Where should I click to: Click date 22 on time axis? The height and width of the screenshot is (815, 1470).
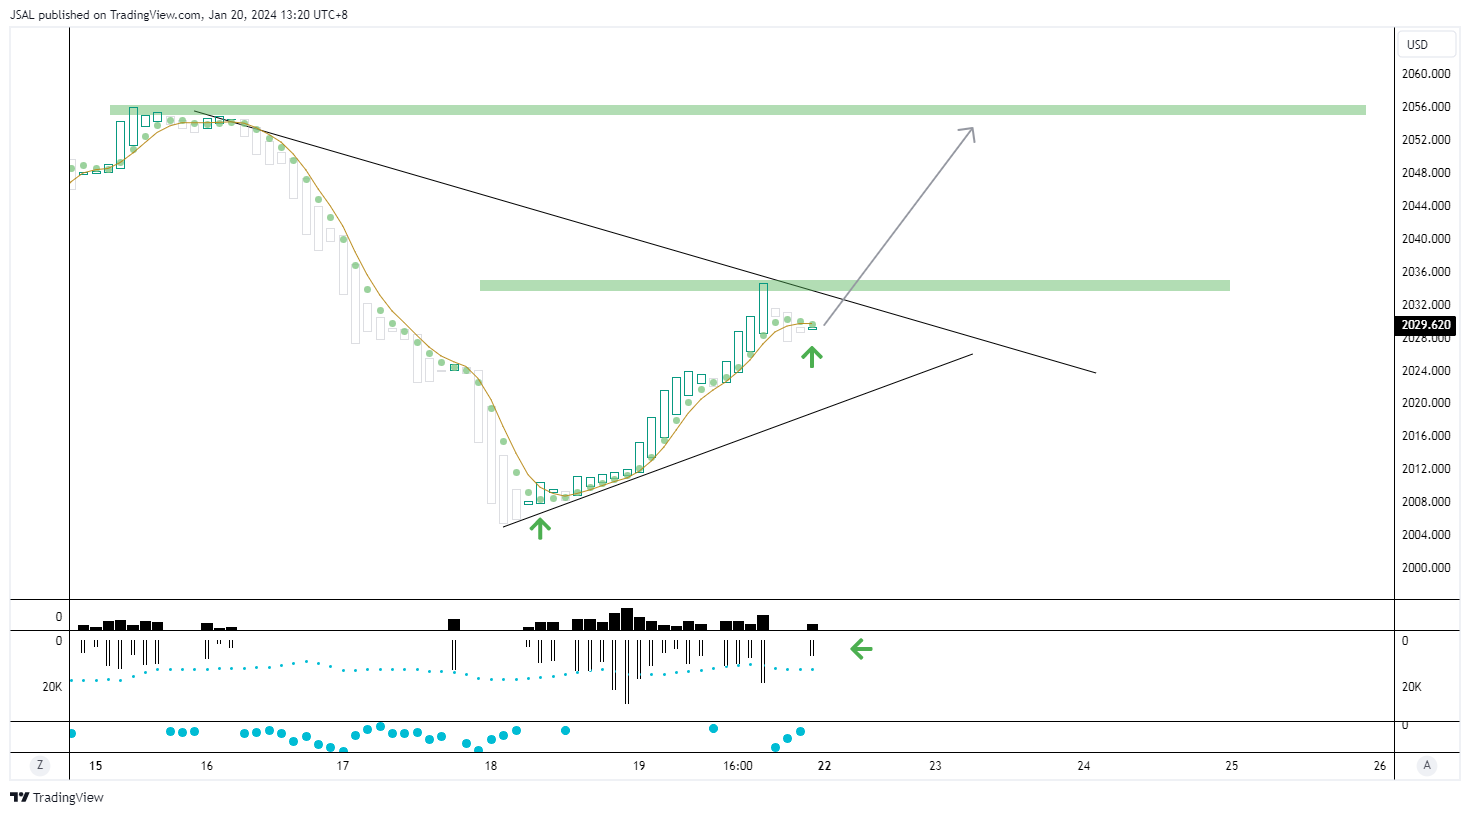point(825,766)
